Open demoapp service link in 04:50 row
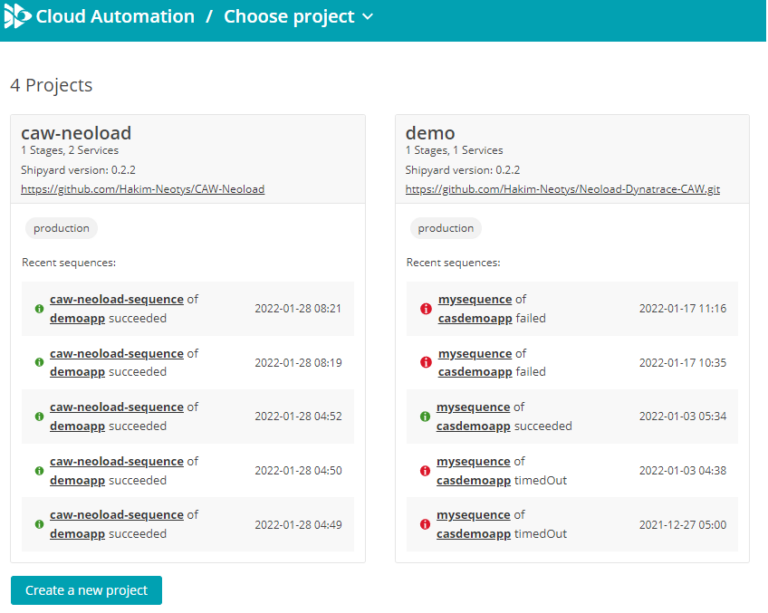768x613 pixels. click(x=77, y=481)
